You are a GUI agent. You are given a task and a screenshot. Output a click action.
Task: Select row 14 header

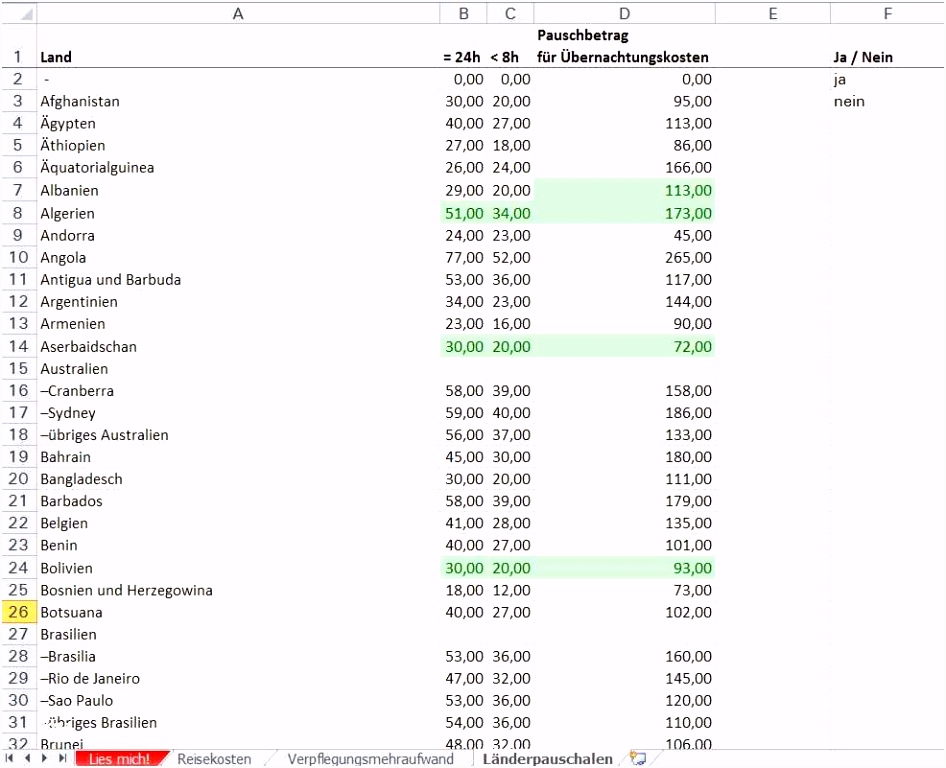click(x=19, y=346)
